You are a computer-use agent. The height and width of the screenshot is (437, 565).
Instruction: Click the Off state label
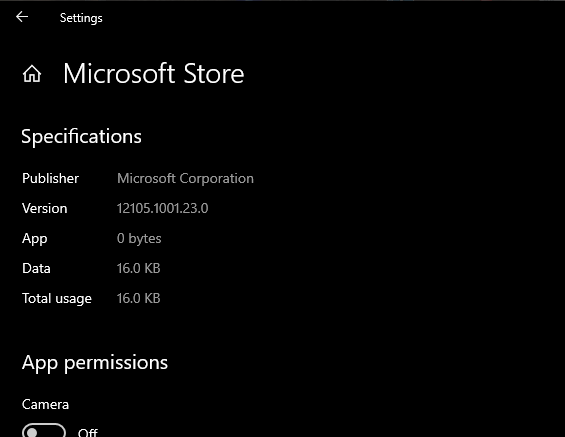coord(88,432)
